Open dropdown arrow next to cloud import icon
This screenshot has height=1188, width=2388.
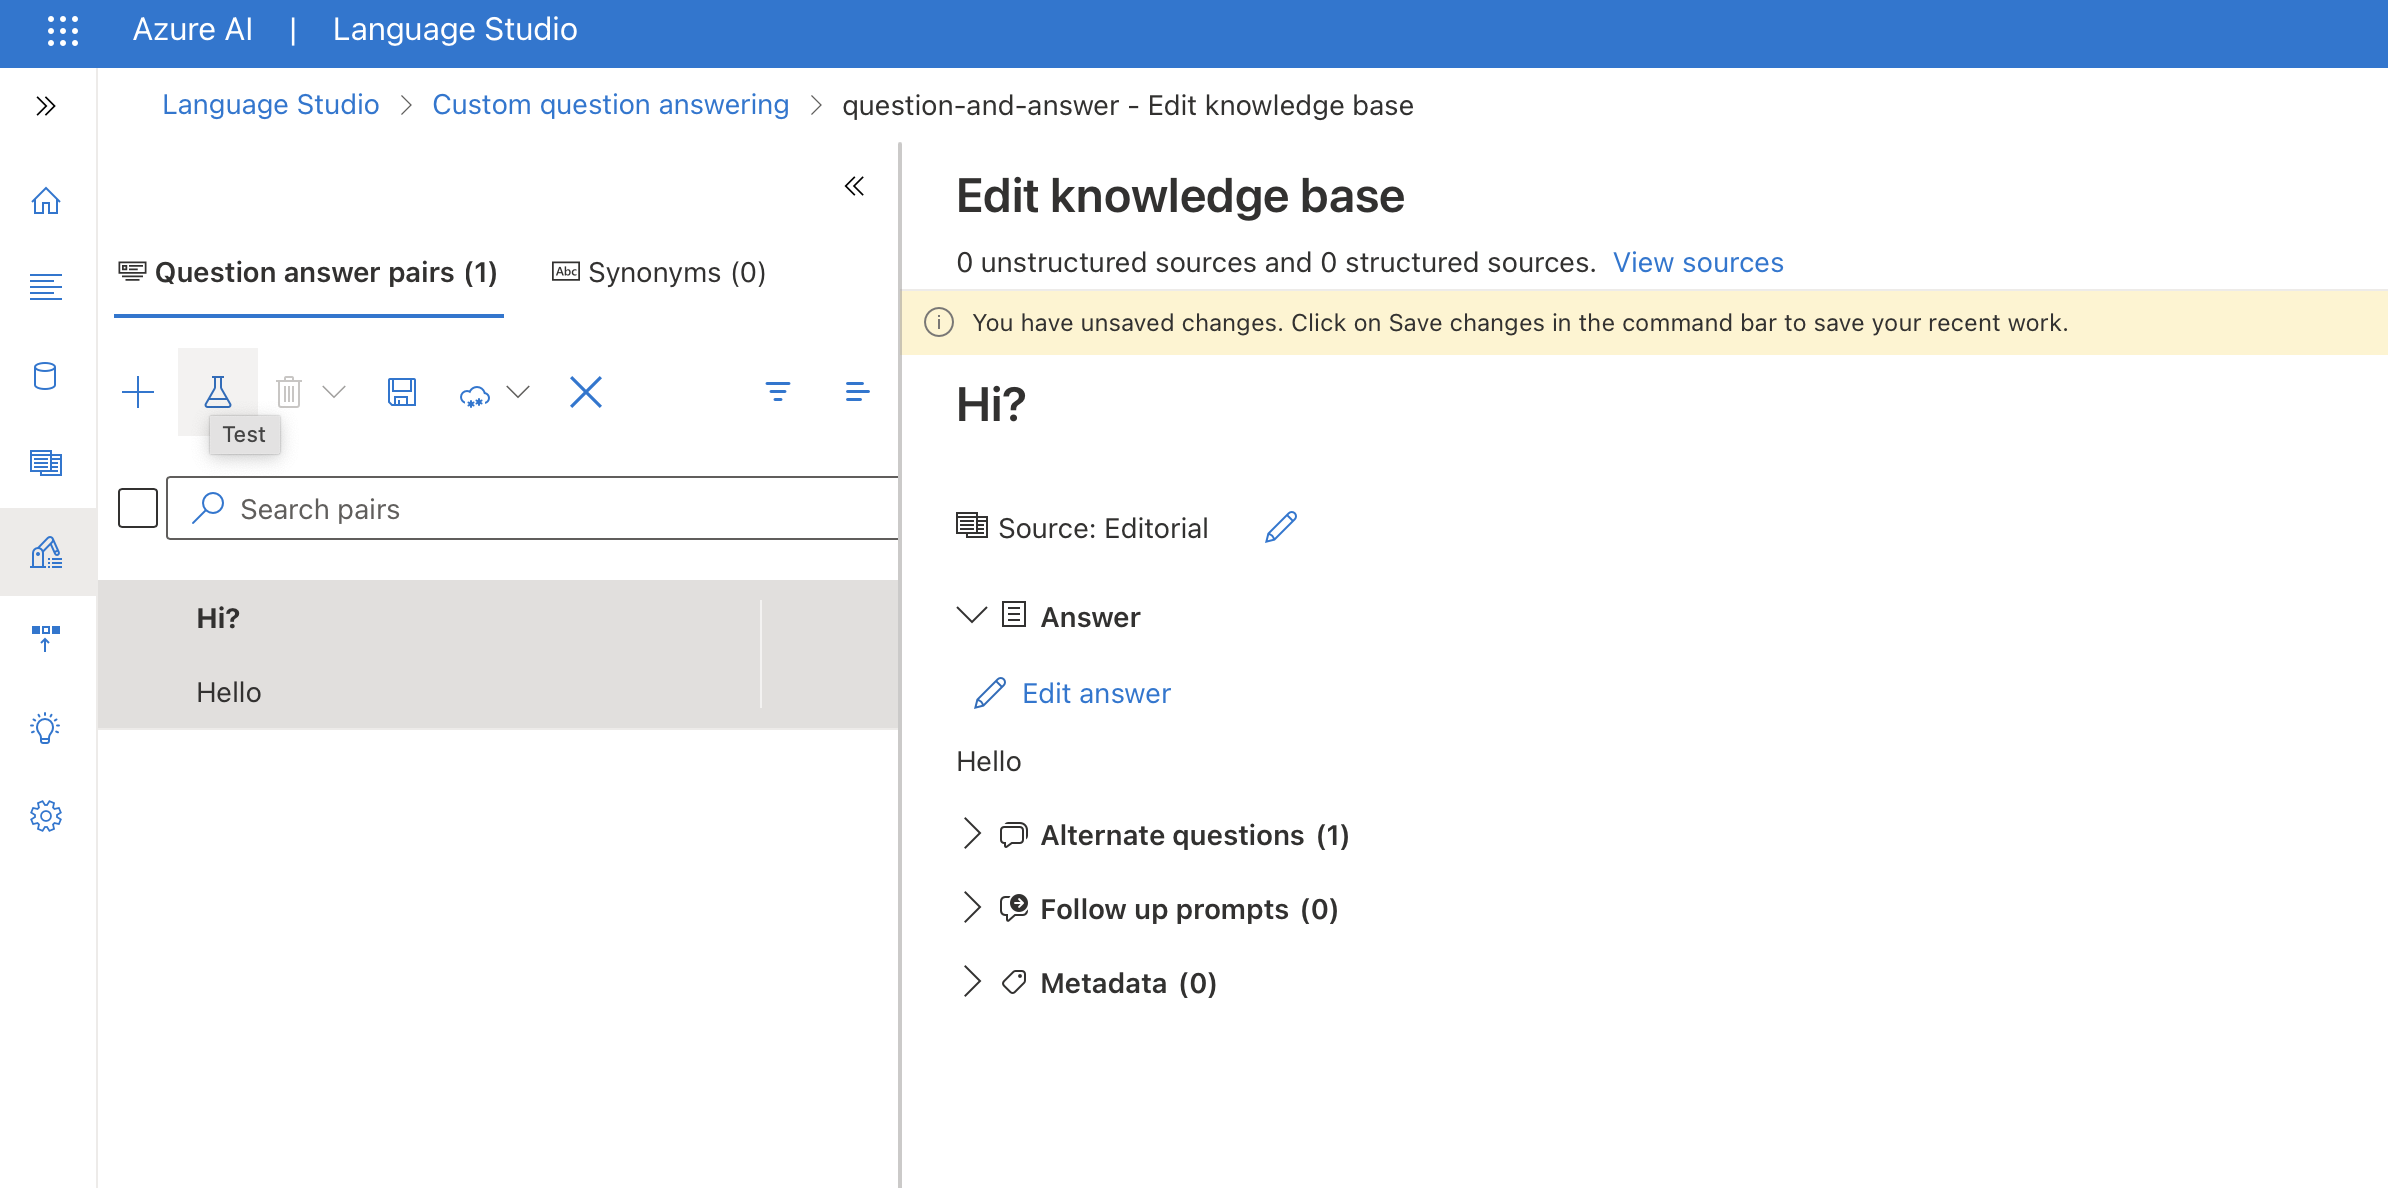[x=518, y=392]
